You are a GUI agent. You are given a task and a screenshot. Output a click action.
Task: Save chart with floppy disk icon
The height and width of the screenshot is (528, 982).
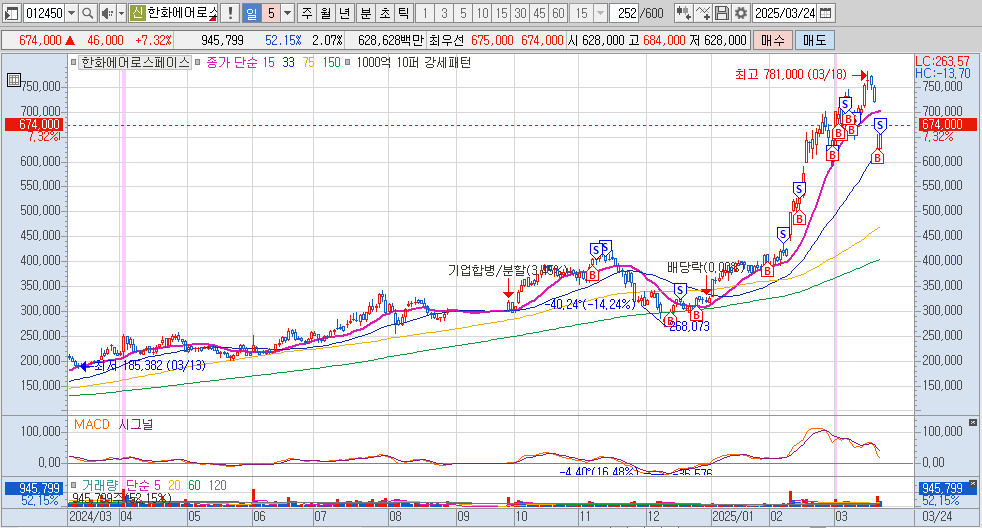point(721,13)
